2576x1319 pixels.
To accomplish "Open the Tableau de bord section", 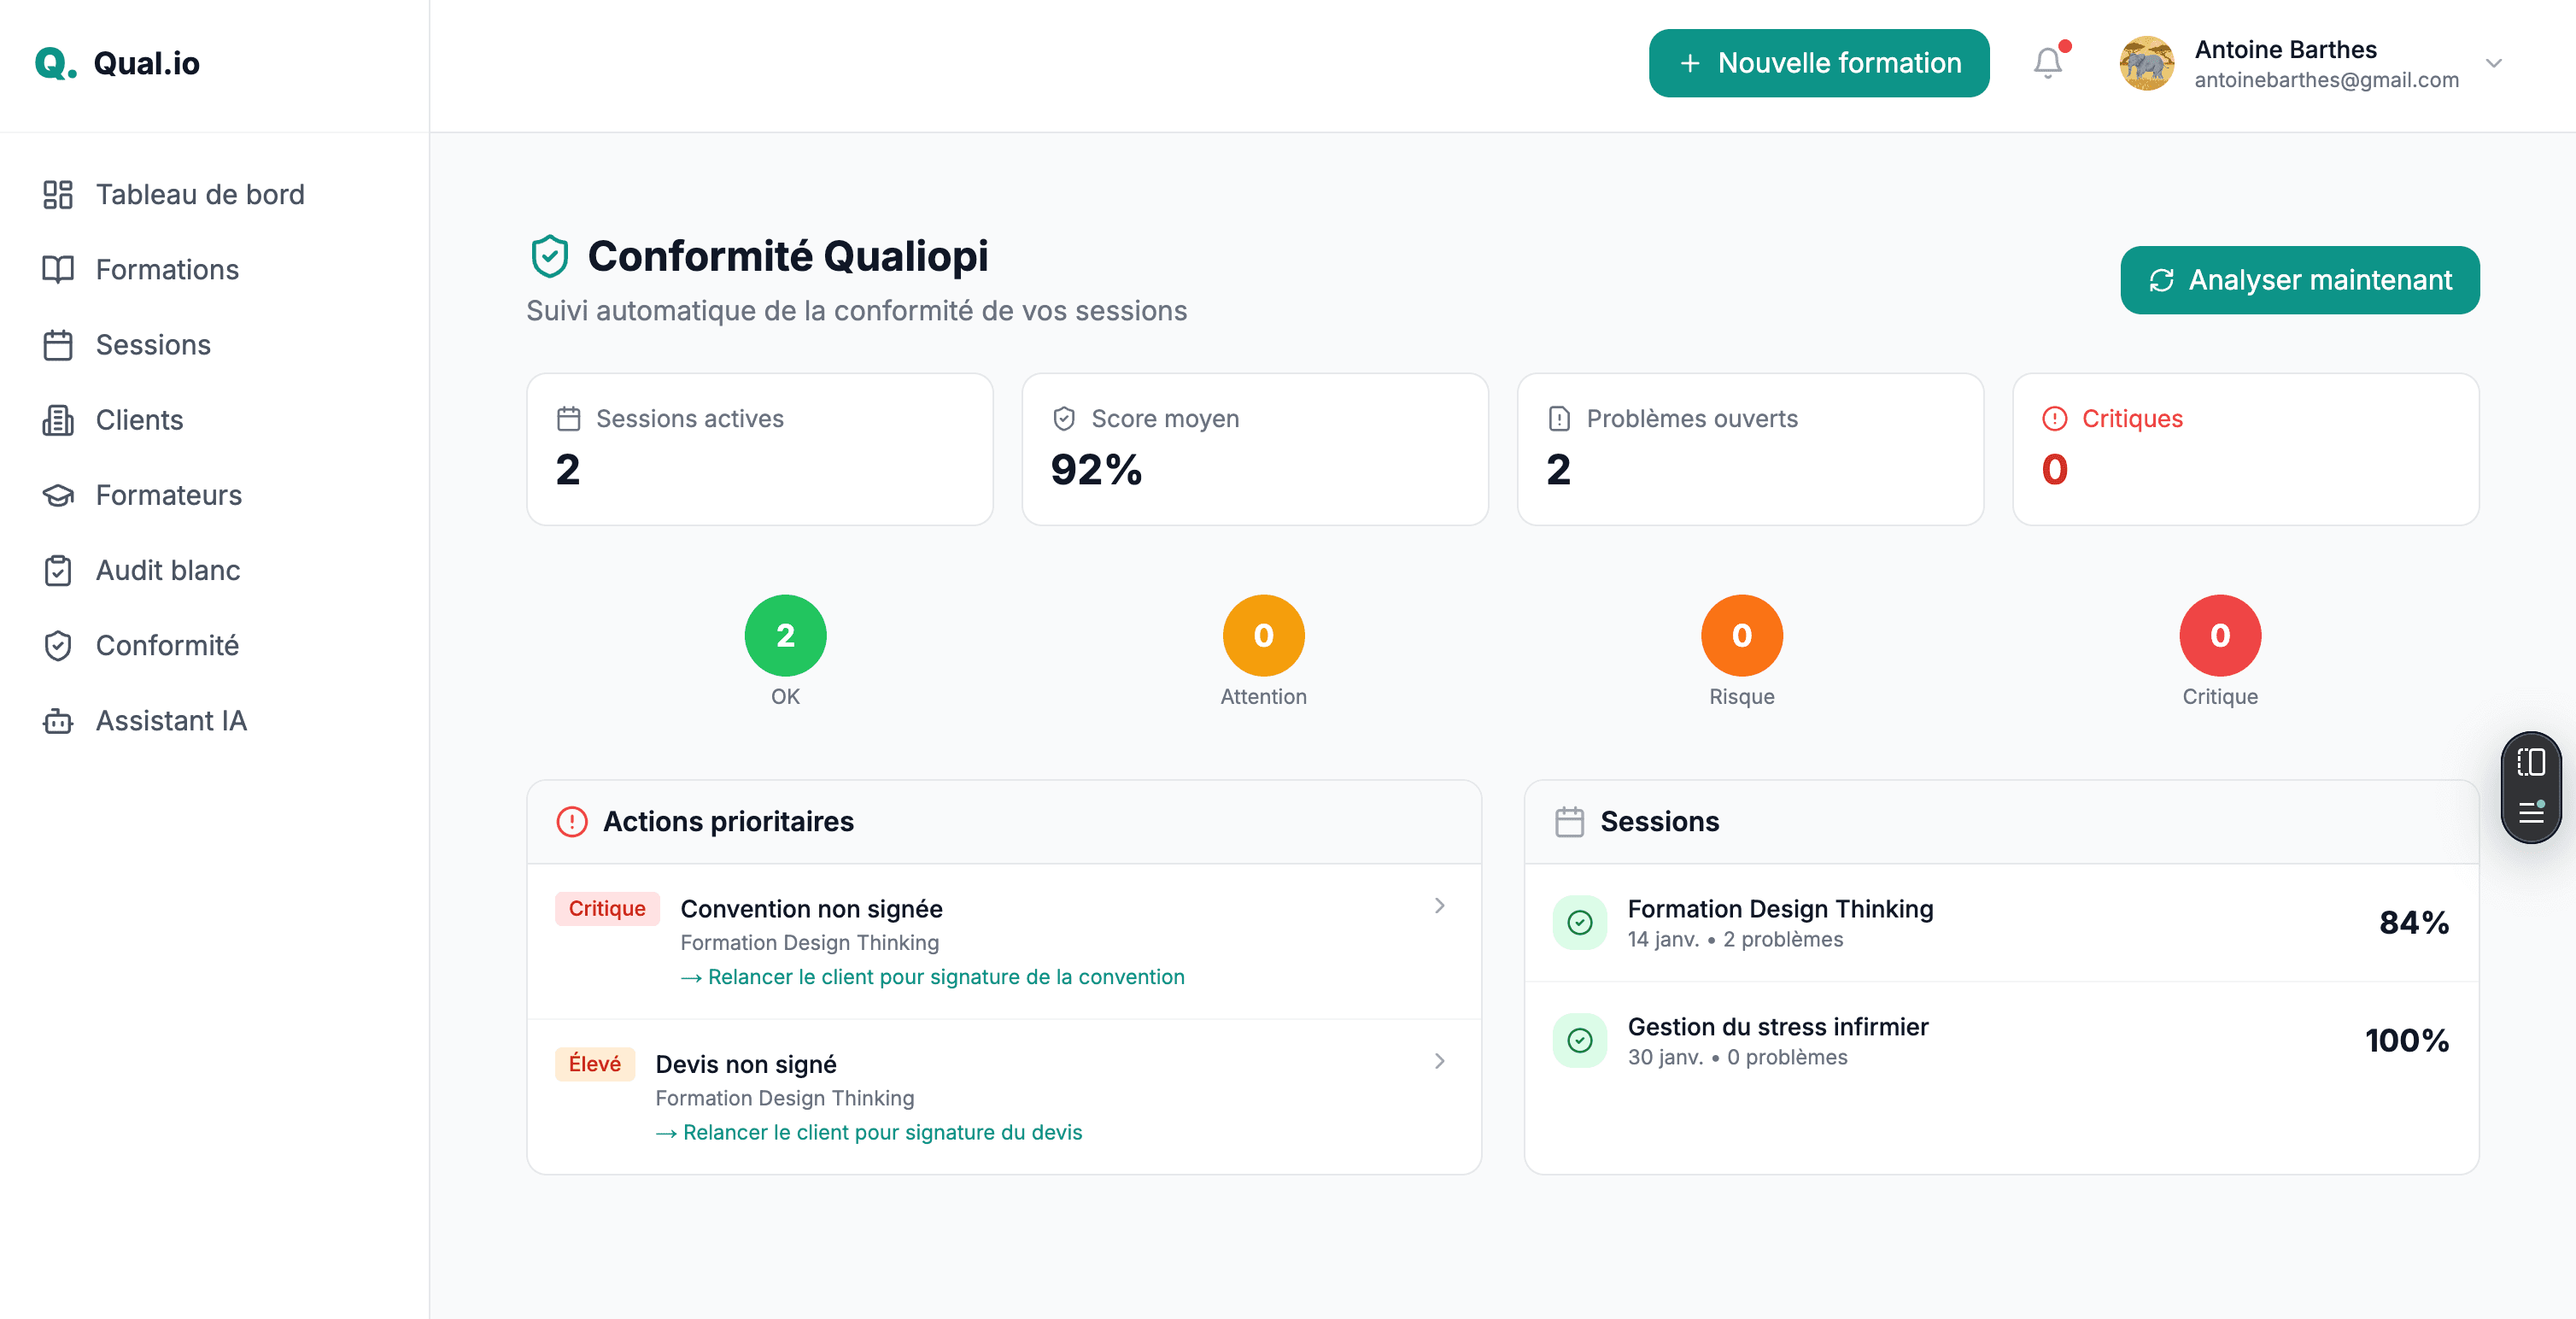I will pos(200,194).
